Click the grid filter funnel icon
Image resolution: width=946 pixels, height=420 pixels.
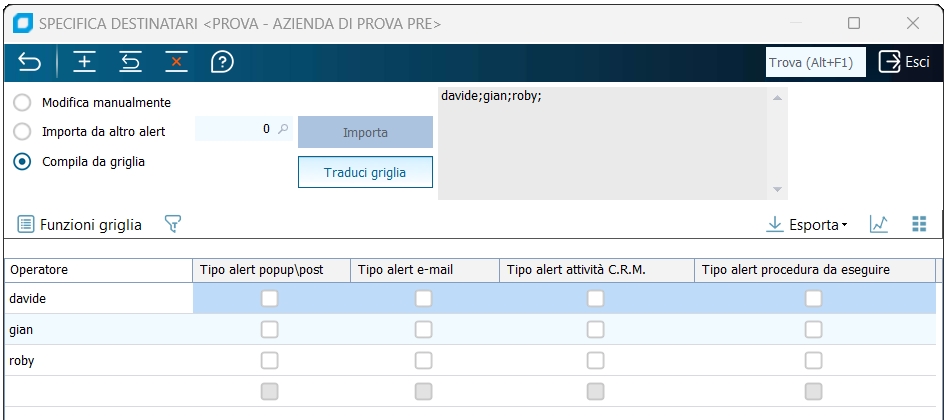[x=172, y=225]
